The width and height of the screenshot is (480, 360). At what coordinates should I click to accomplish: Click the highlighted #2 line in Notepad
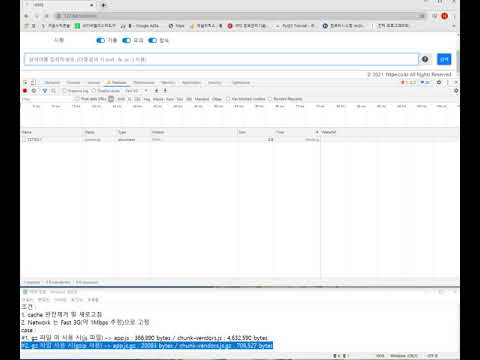[147, 346]
